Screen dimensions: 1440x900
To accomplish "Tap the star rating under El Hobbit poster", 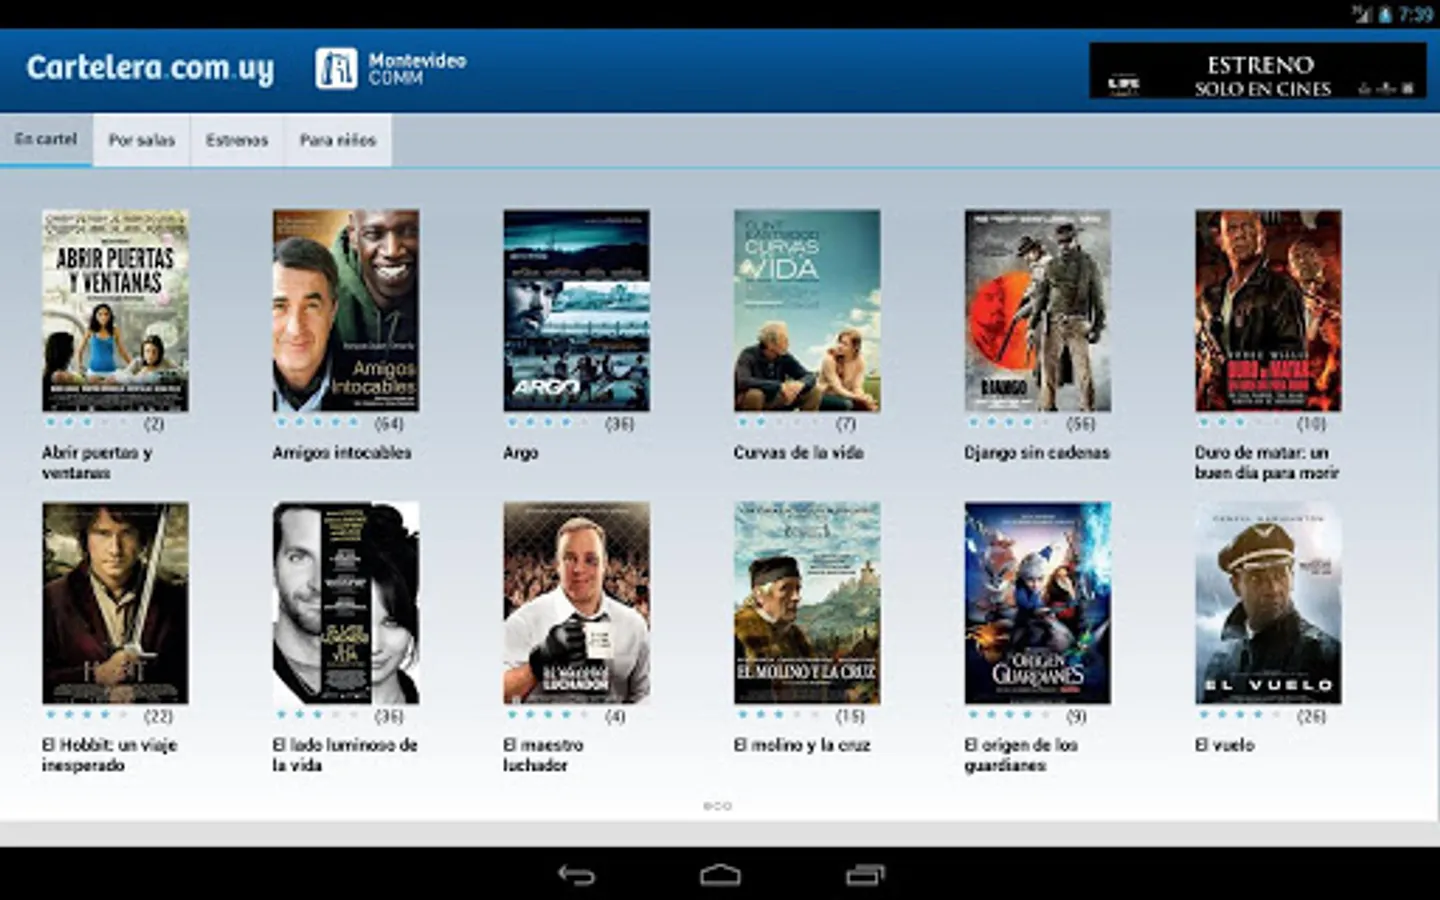I will coord(87,716).
